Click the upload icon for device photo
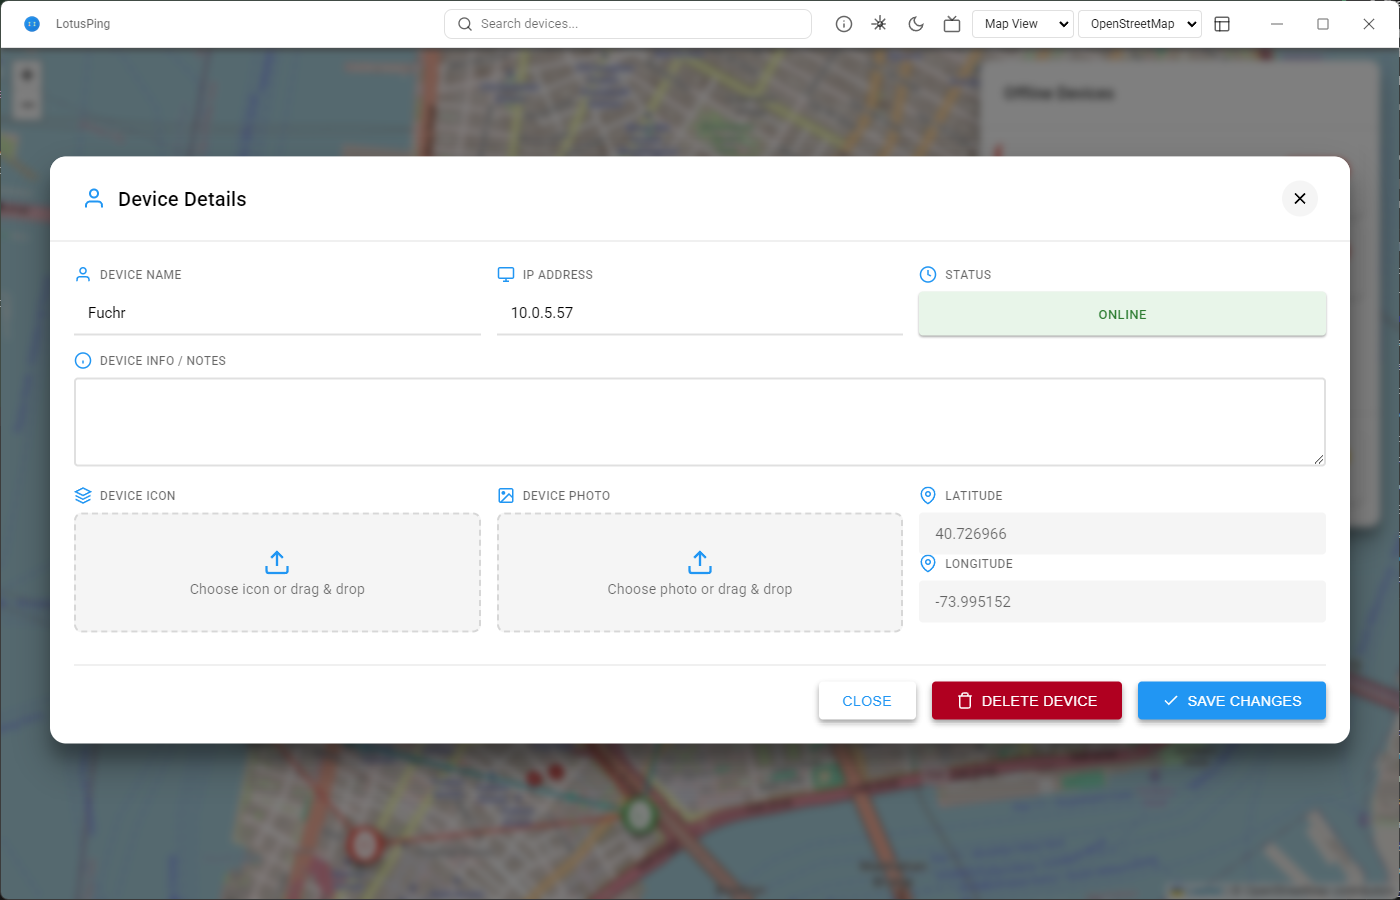Screen dimensions: 1400x900 tap(700, 562)
